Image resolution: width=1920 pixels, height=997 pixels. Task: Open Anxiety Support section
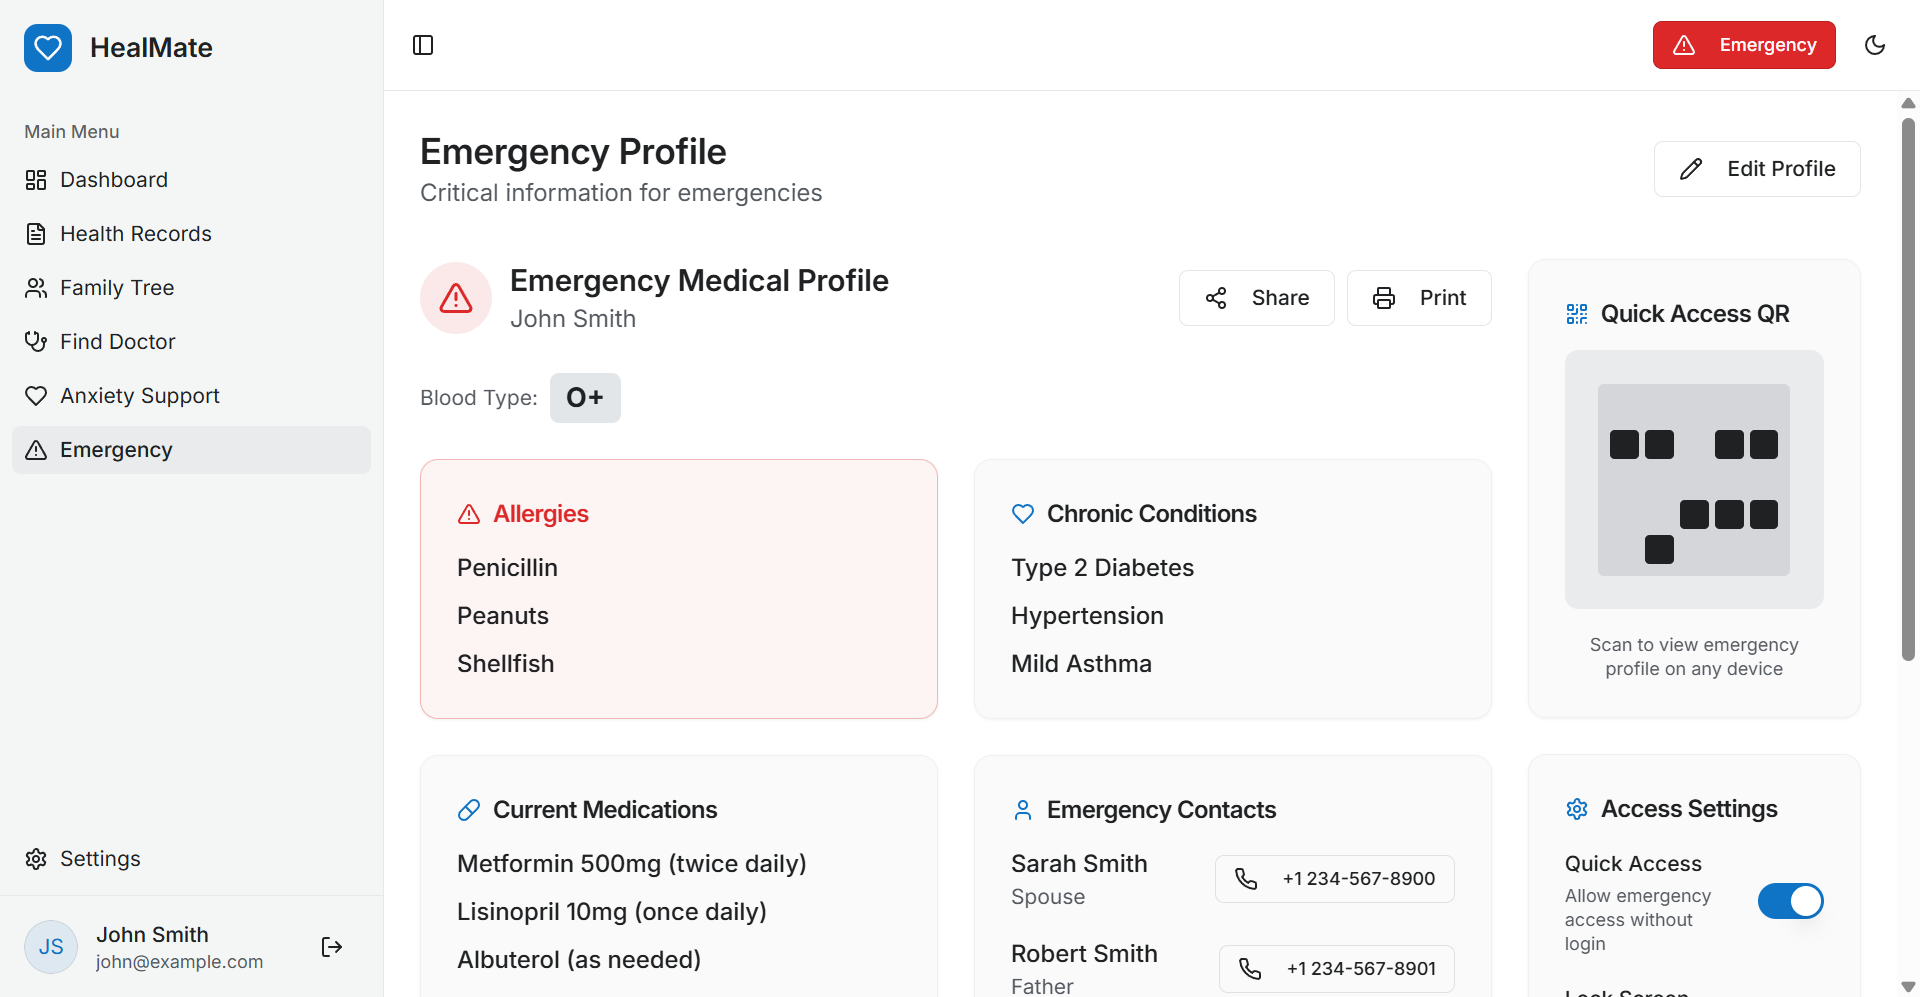(139, 396)
